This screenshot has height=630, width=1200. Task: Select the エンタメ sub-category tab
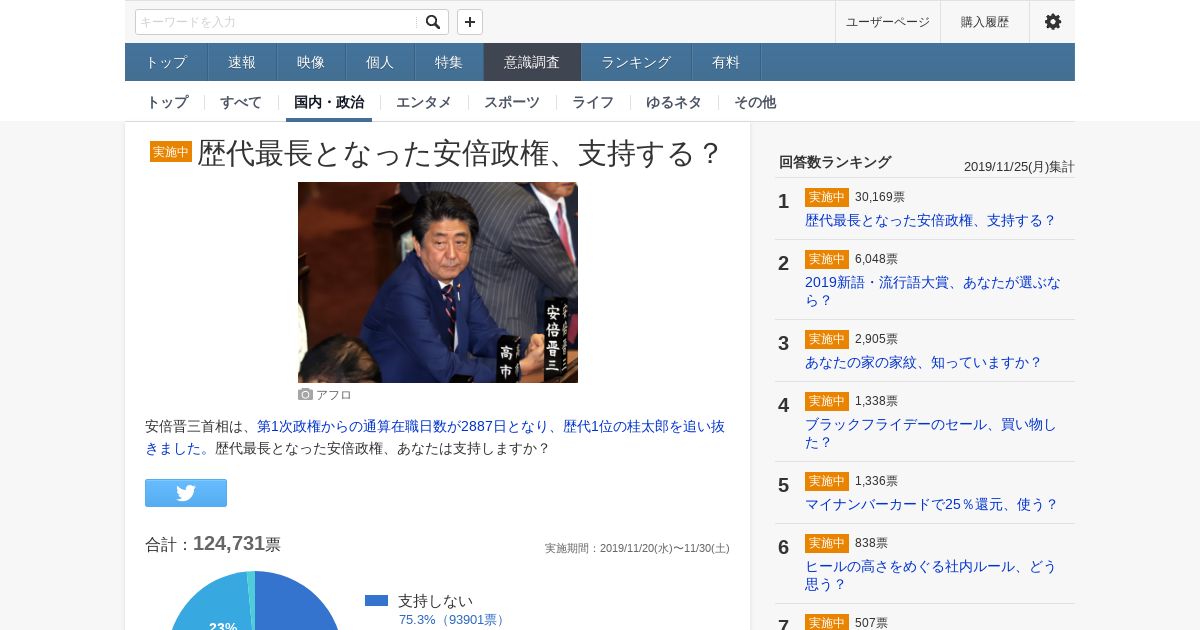point(424,102)
